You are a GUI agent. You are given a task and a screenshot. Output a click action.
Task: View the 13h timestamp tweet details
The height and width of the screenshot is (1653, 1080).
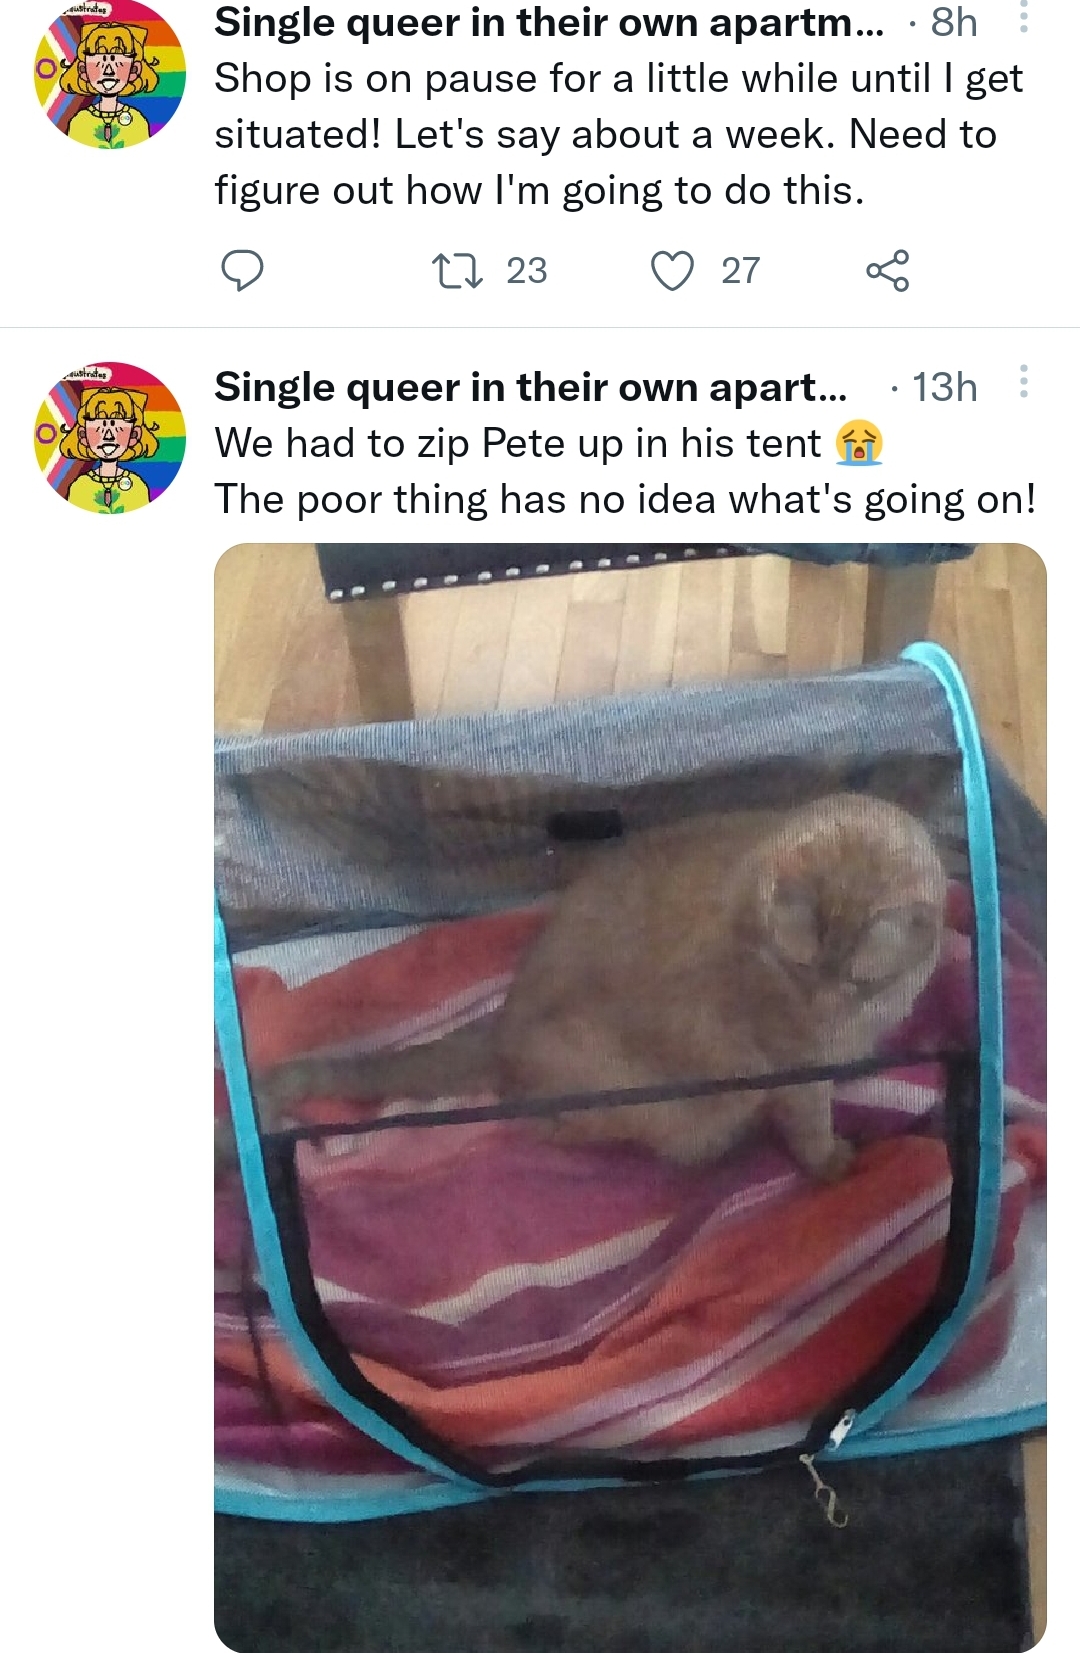(x=944, y=387)
